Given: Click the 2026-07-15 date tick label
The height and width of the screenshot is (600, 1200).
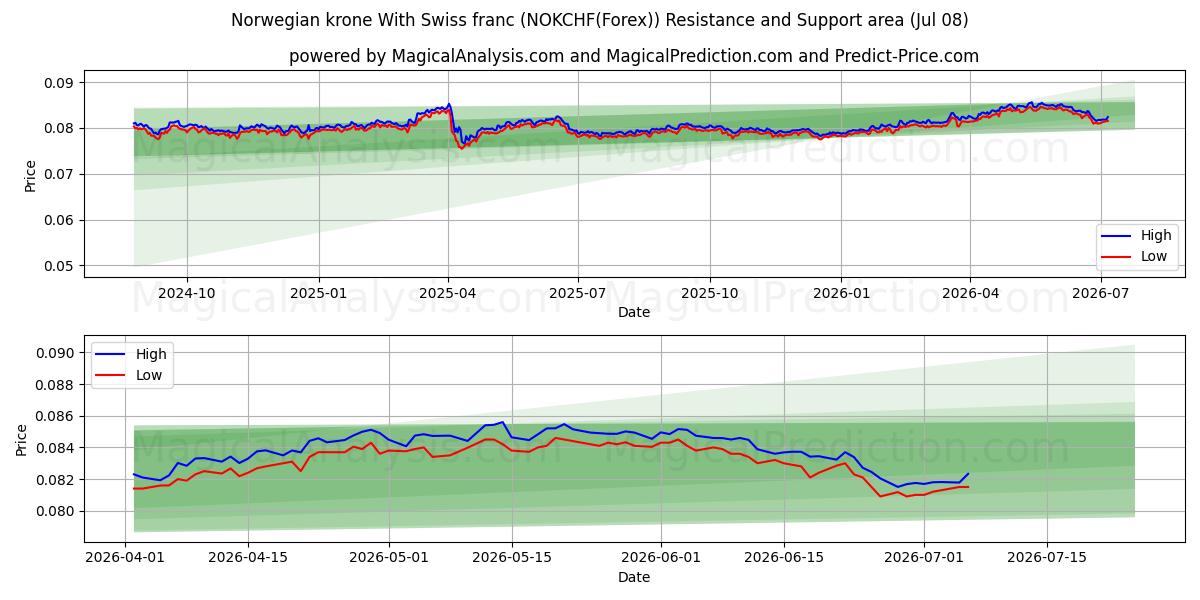Looking at the screenshot, I should point(1048,558).
